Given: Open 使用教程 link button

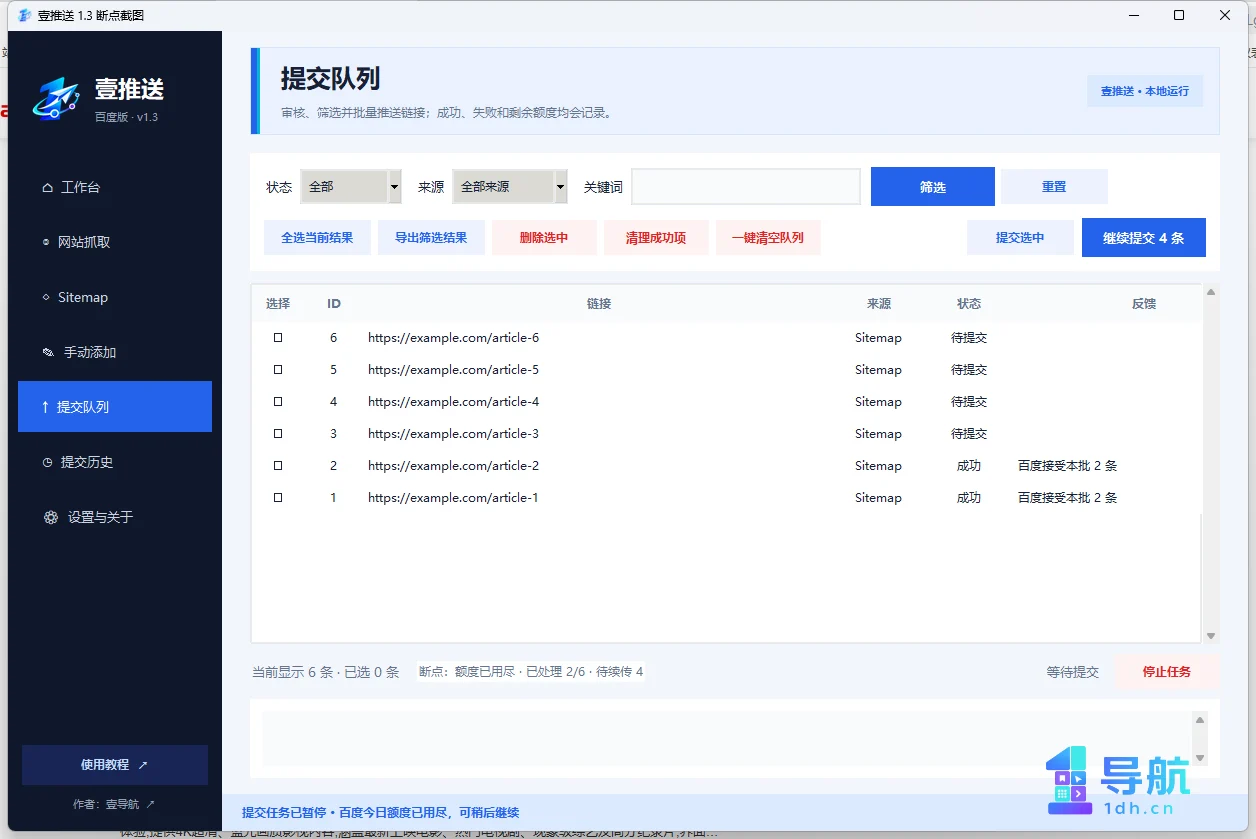Looking at the screenshot, I should point(115,765).
